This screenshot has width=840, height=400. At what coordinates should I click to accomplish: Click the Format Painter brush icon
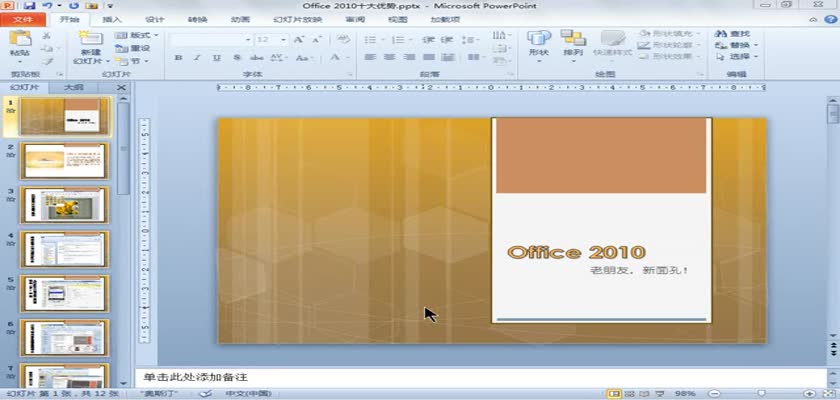47,61
